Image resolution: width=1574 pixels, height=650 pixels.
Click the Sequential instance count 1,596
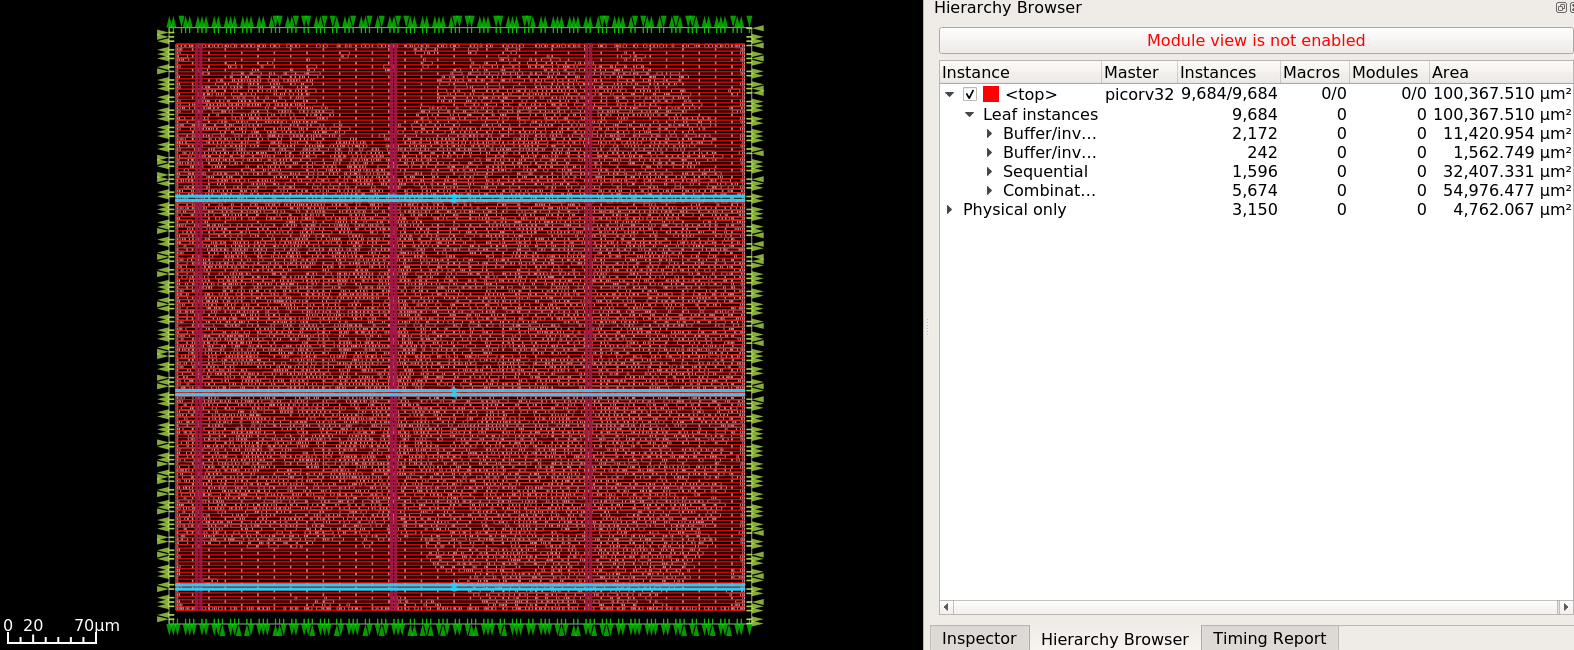[x=1254, y=171]
